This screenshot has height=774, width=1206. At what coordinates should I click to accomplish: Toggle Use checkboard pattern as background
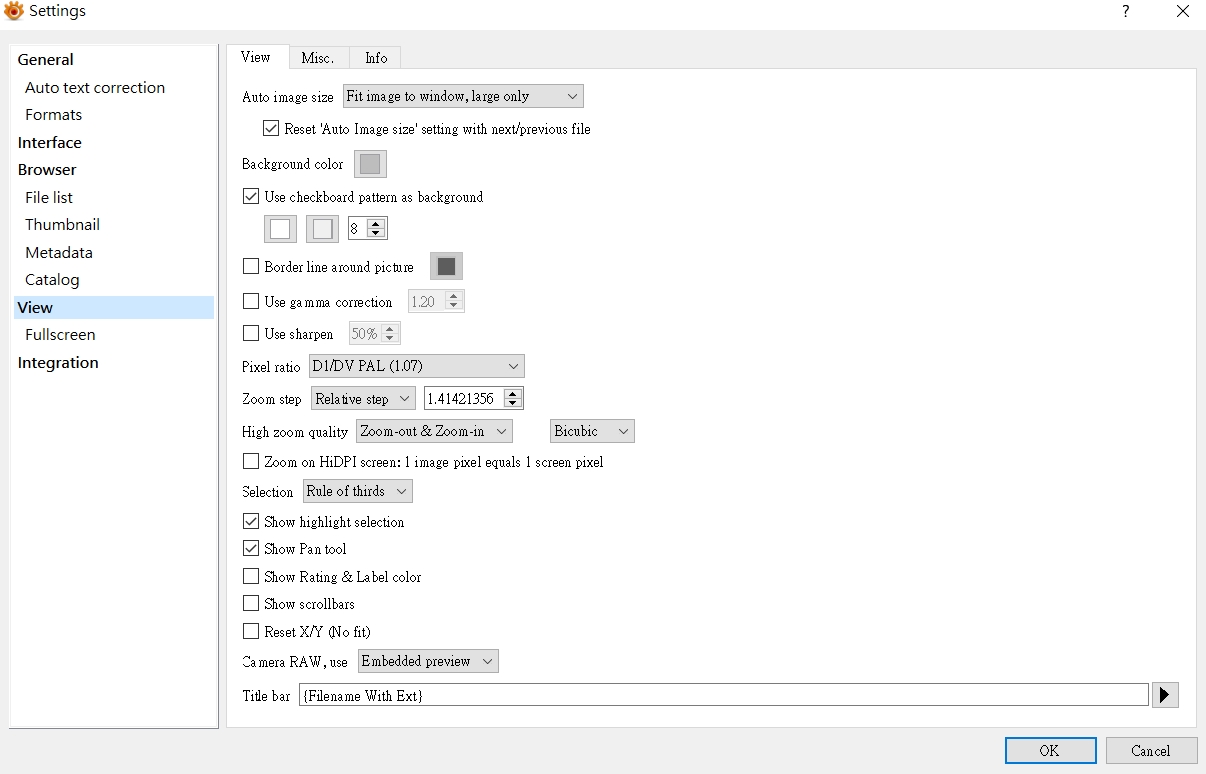tap(251, 197)
